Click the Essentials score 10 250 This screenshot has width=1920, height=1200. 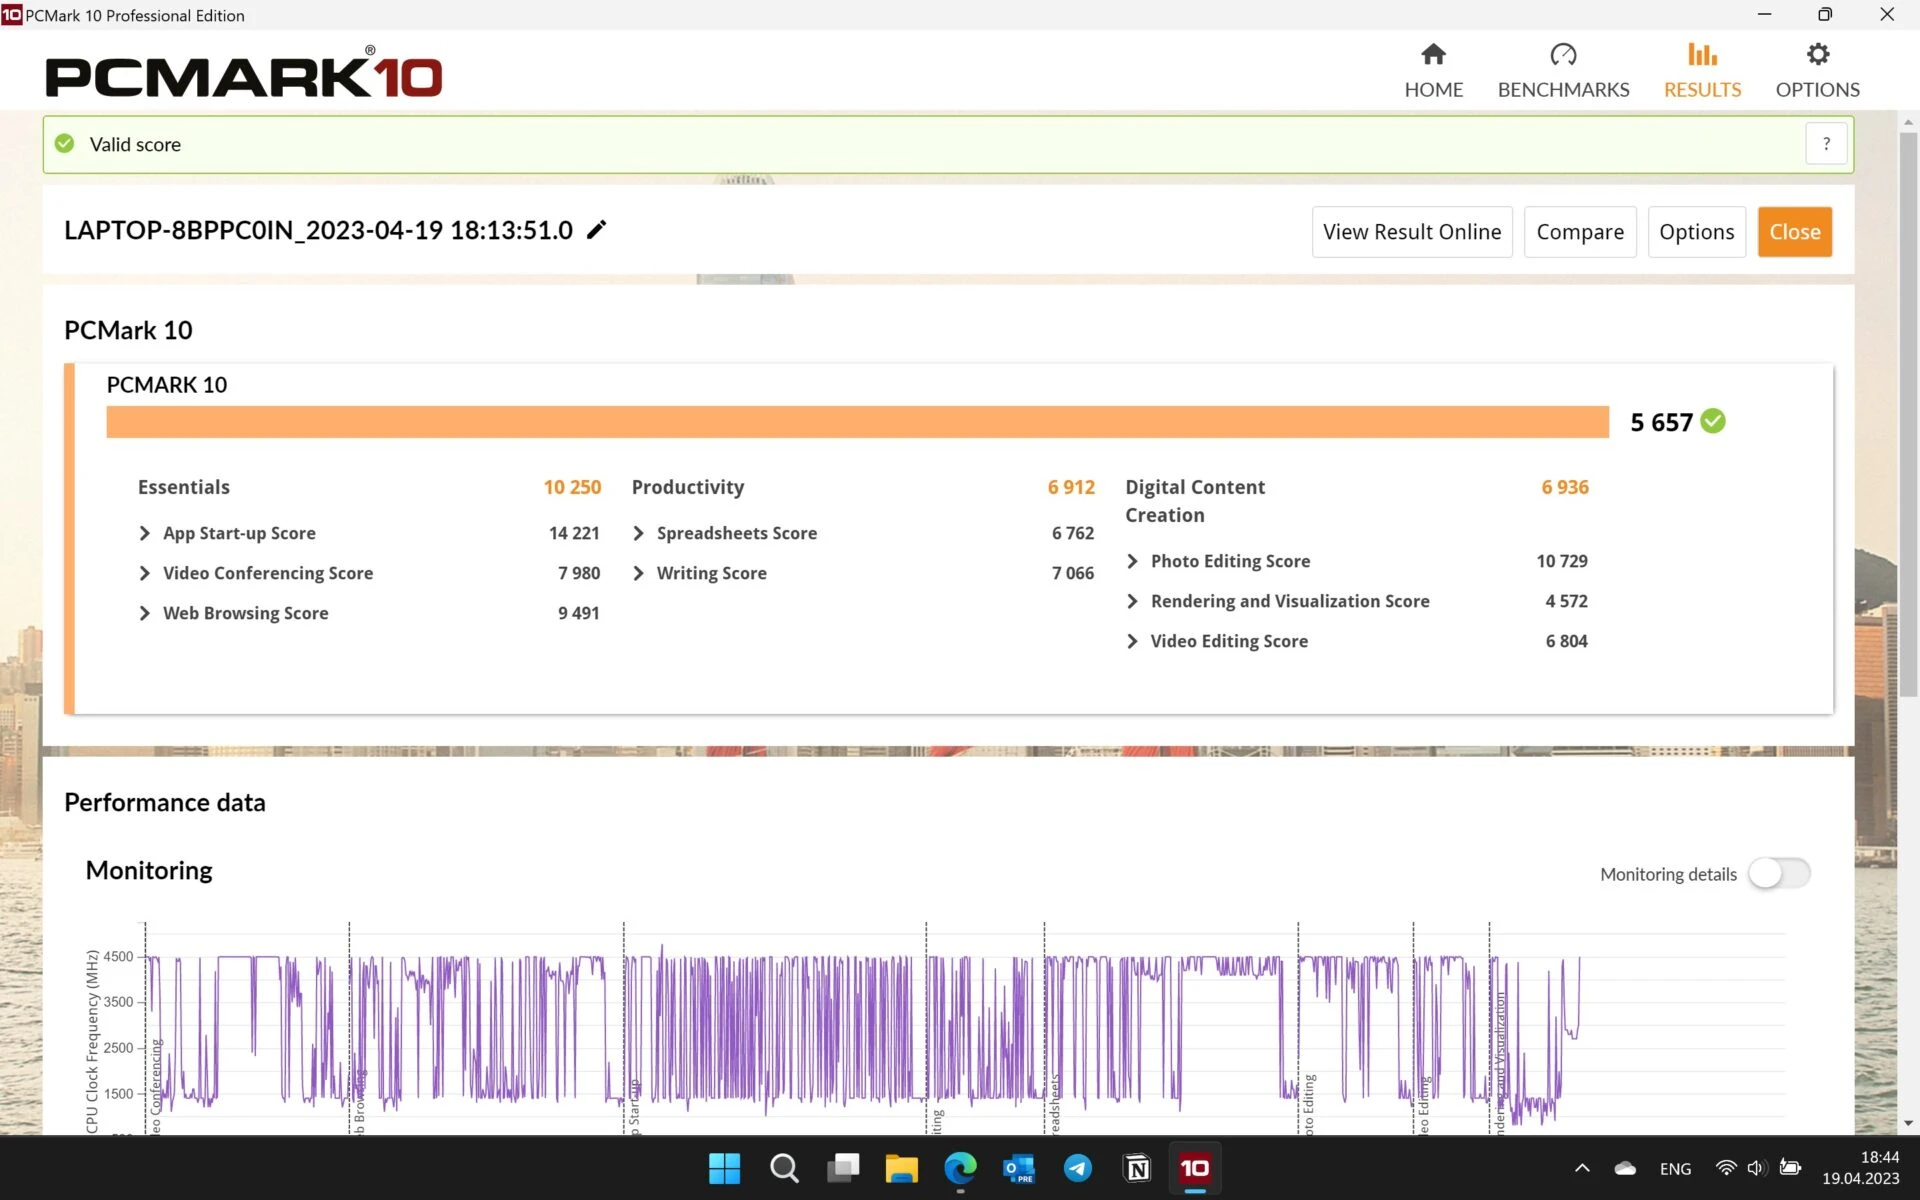pos(572,487)
